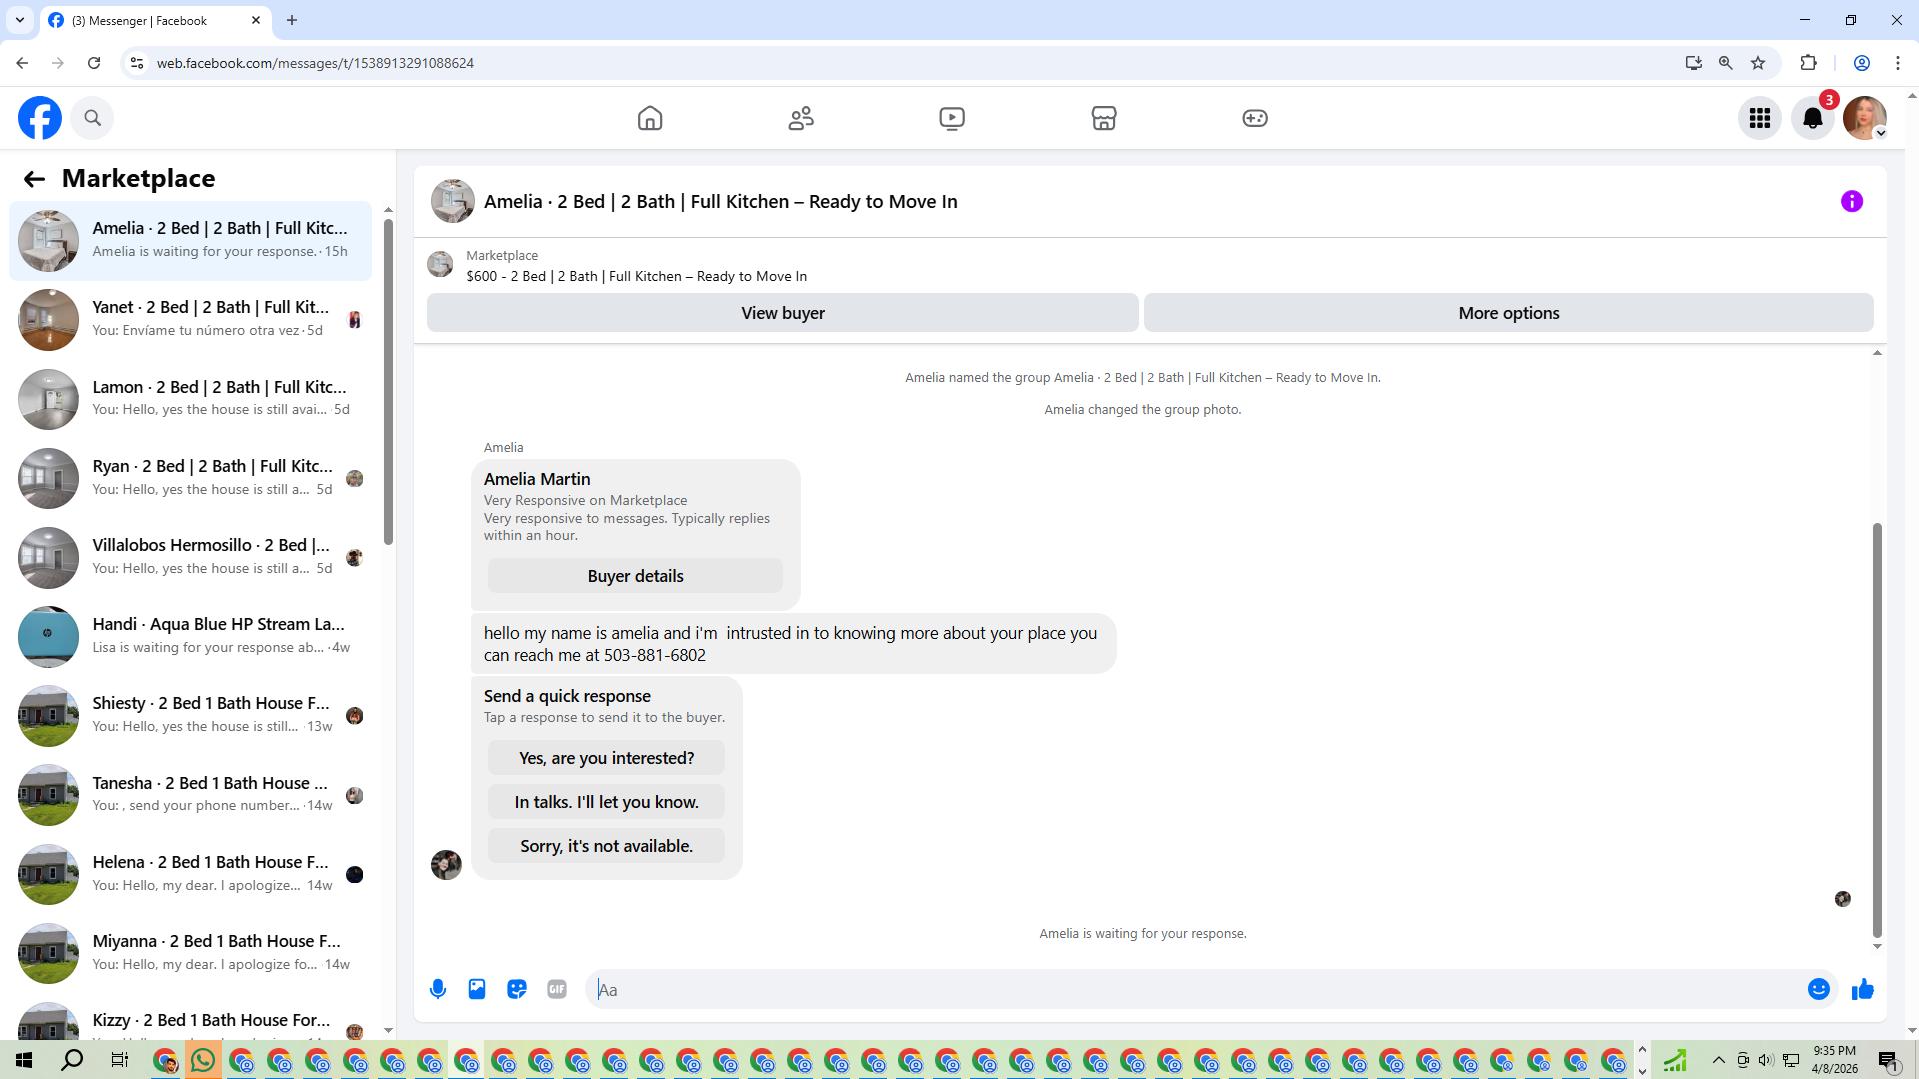The height and width of the screenshot is (1079, 1919).
Task: Open Helena's conversation
Action: coord(190,874)
